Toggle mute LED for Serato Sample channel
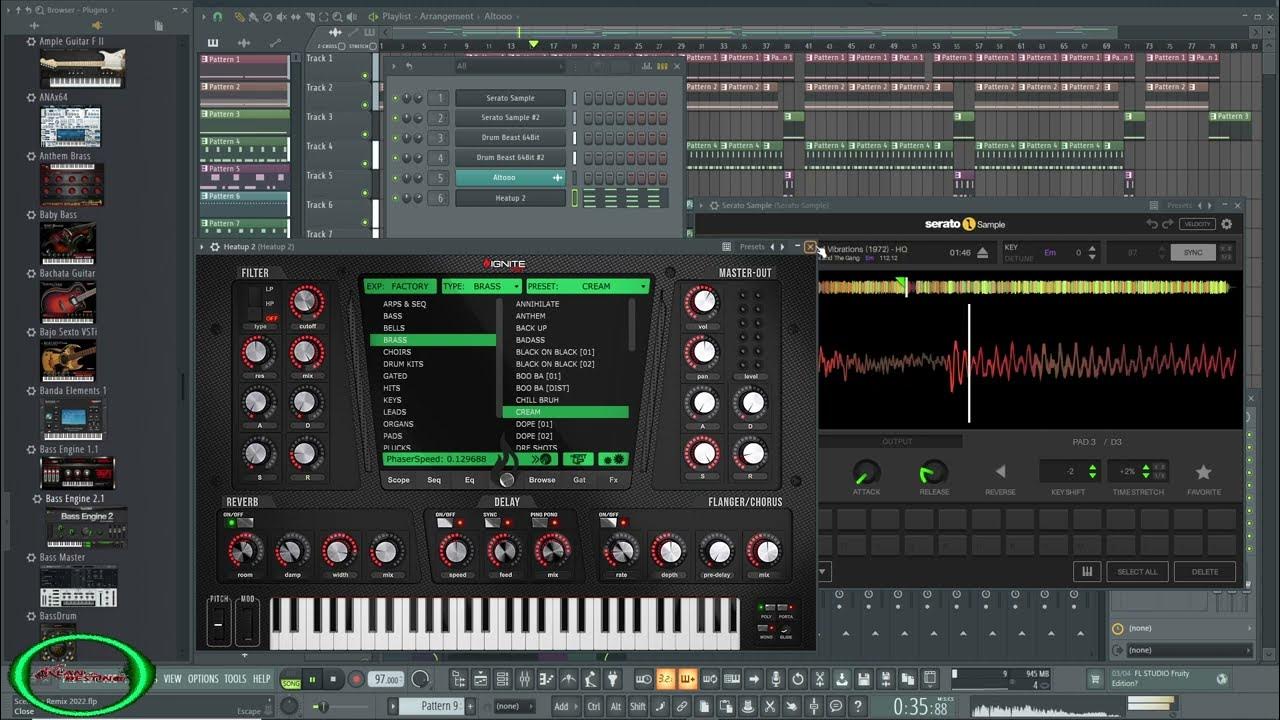The height and width of the screenshot is (720, 1280). [395, 98]
